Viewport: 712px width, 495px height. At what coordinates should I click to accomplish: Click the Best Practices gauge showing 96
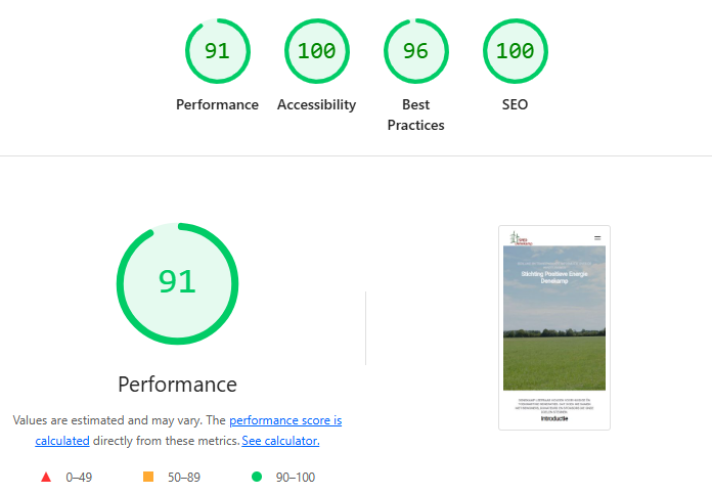[415, 52]
